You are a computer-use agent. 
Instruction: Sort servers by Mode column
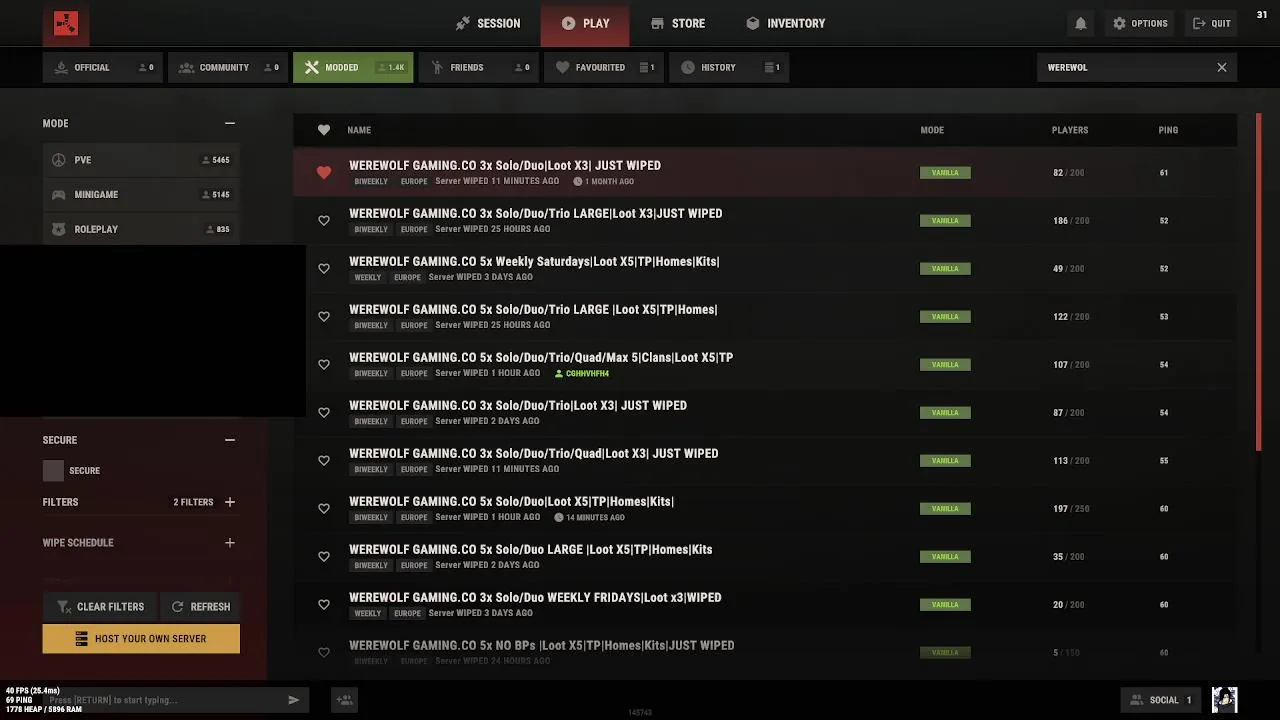[932, 130]
